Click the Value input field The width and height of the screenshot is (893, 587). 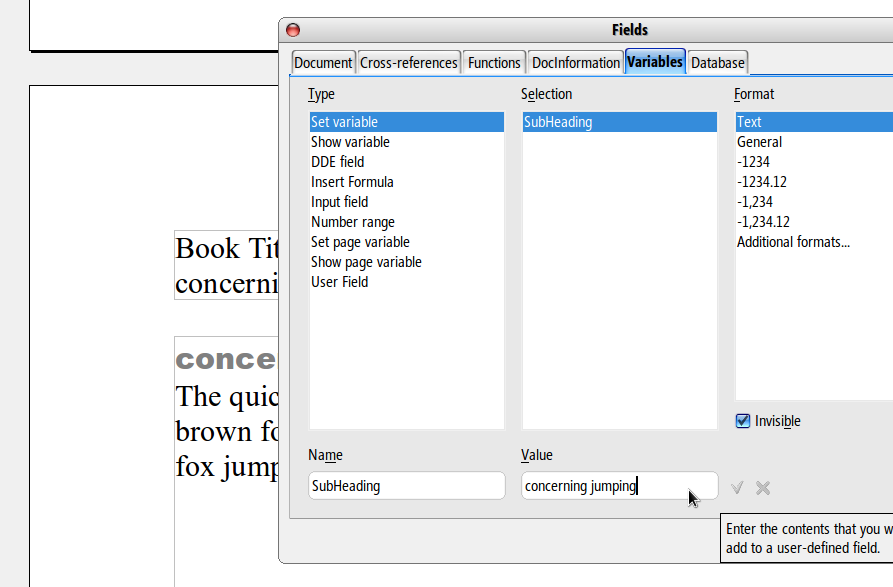[x=618, y=486]
